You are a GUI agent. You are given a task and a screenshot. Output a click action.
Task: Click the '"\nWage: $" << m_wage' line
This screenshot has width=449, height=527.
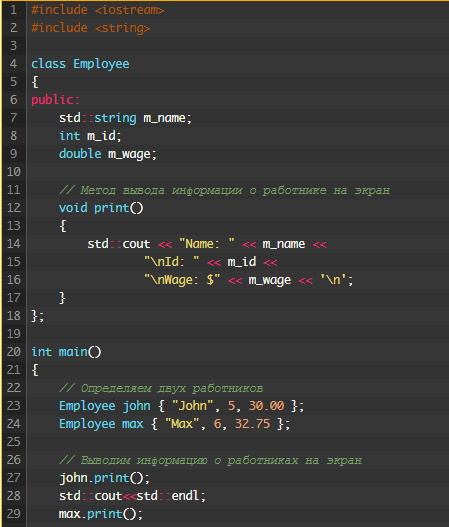pos(249,280)
